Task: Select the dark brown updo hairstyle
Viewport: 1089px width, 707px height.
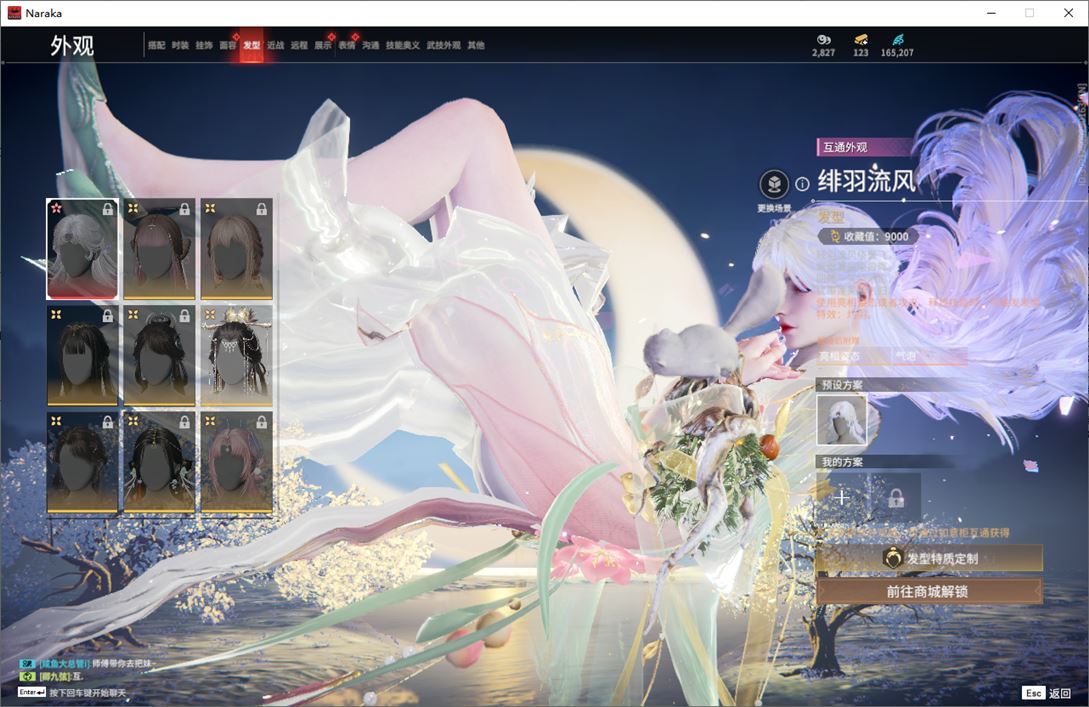Action: (x=83, y=462)
